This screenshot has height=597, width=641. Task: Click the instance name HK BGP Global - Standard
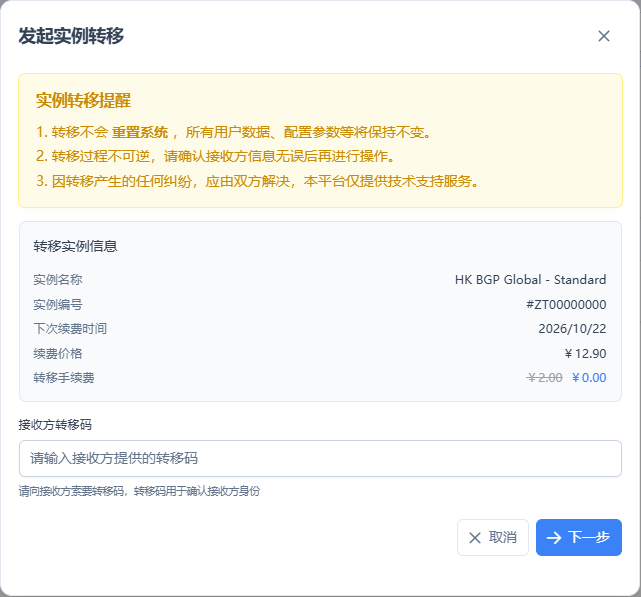[530, 280]
